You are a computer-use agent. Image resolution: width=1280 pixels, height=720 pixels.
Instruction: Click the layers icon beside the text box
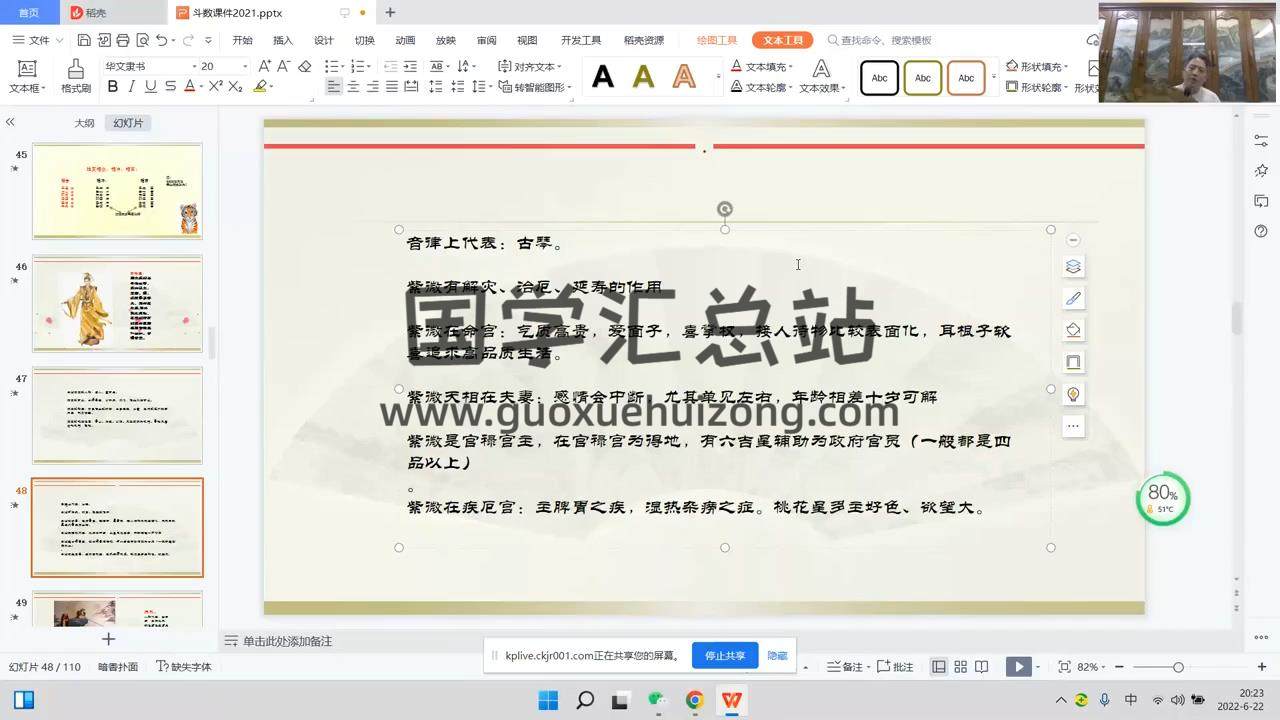tap(1073, 266)
